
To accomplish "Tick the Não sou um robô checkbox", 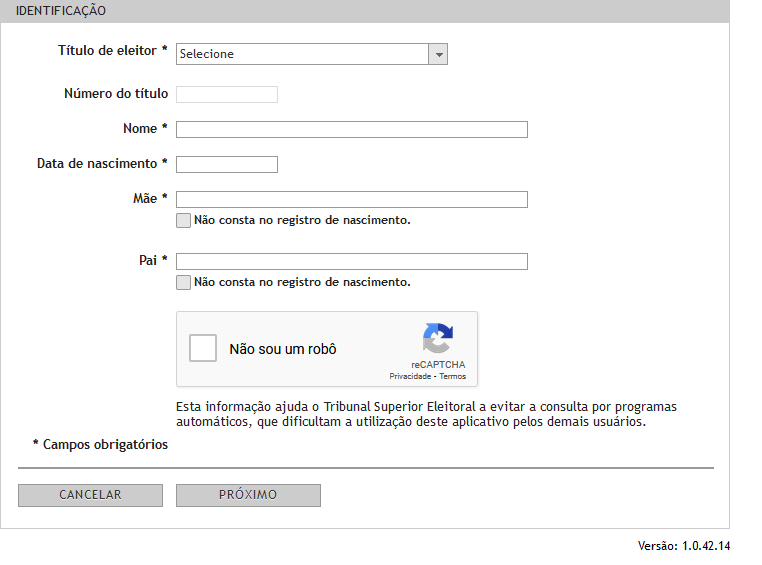I will pos(203,348).
